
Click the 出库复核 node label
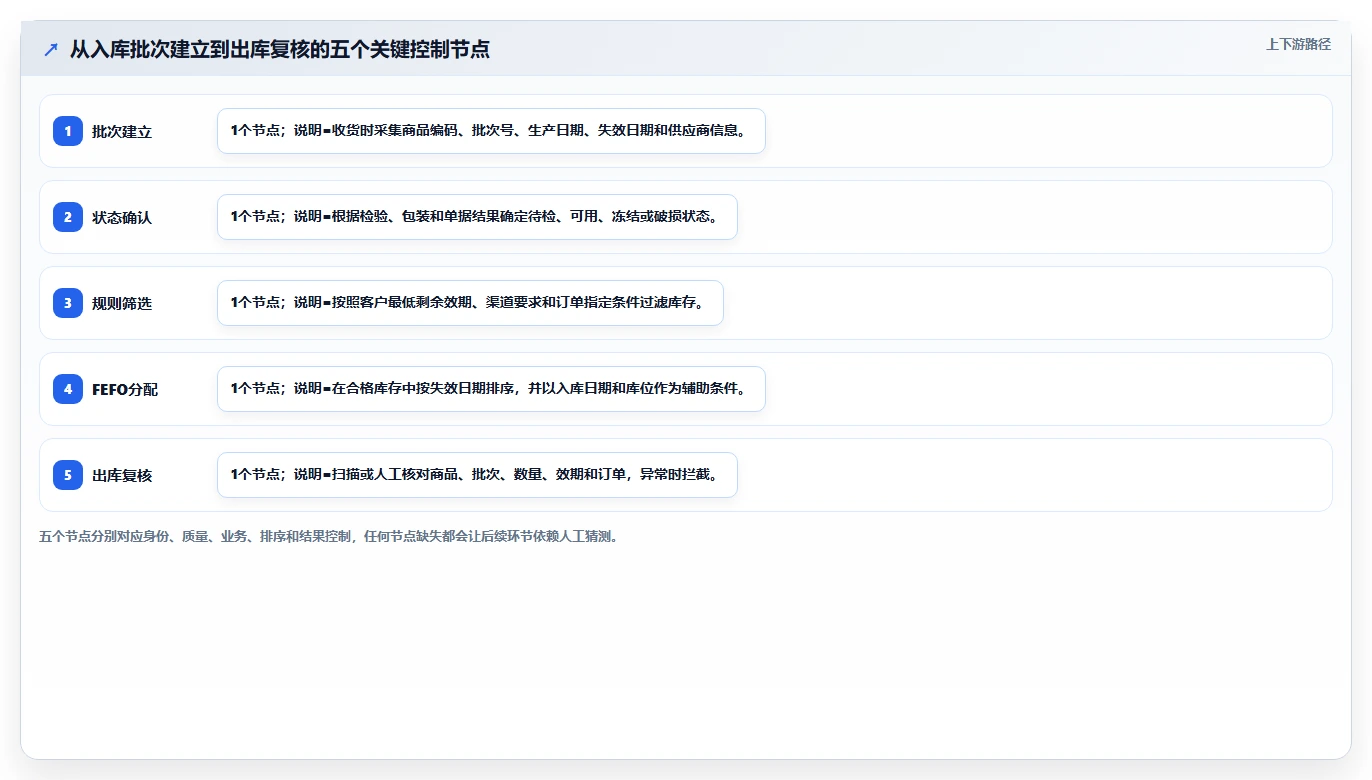[122, 476]
